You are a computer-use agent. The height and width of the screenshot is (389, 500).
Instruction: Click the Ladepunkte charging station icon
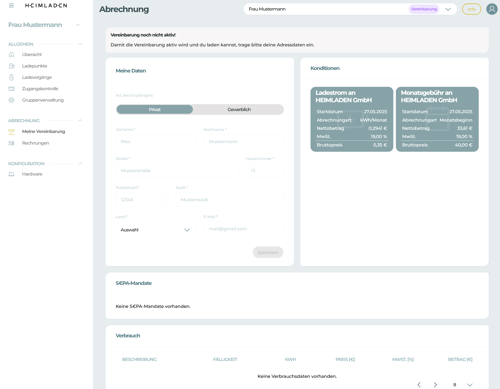point(11,66)
